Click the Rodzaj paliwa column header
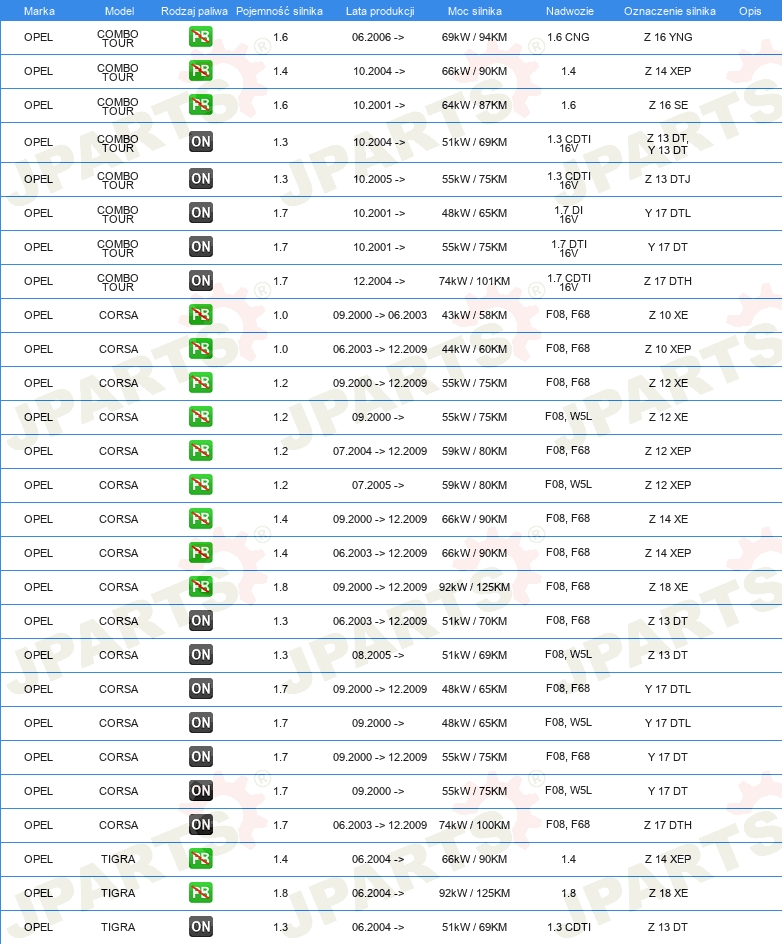This screenshot has height=944, width=782. click(x=194, y=11)
